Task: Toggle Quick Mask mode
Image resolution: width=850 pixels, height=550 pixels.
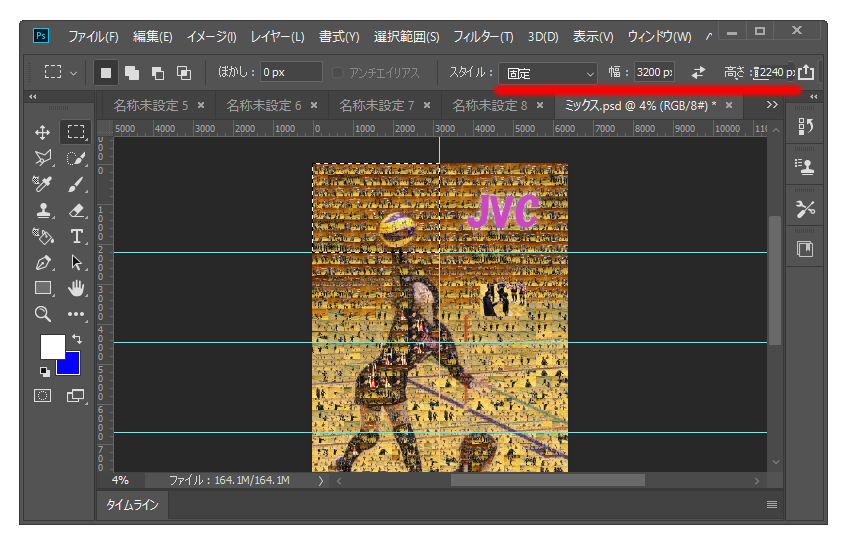Action: coord(42,396)
